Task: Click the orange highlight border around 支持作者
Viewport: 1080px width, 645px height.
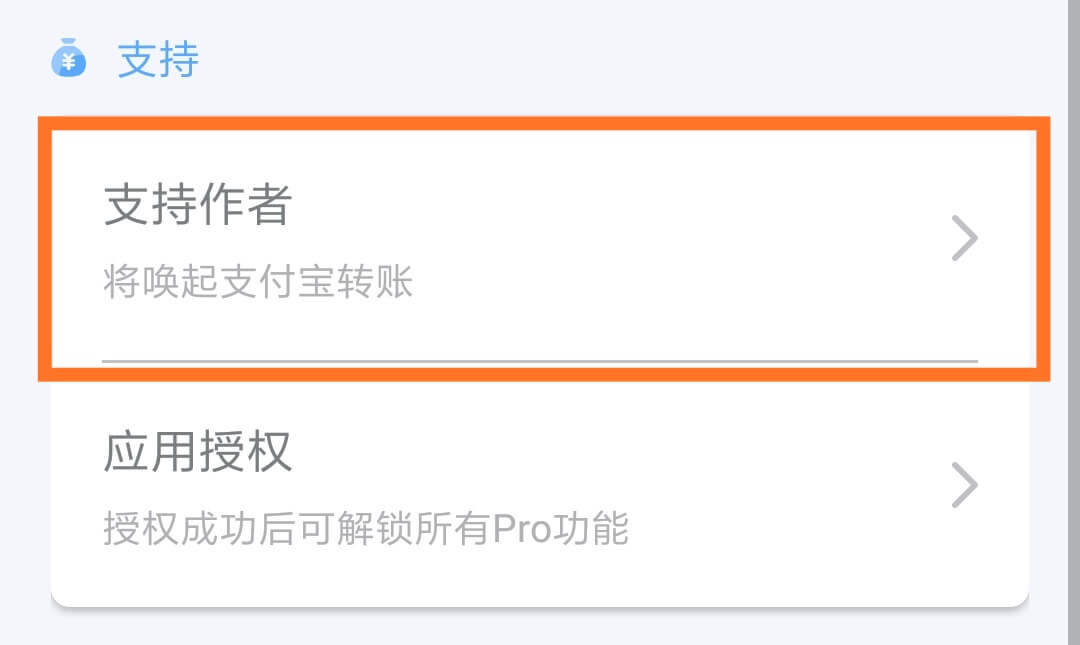Action: [x=544, y=123]
